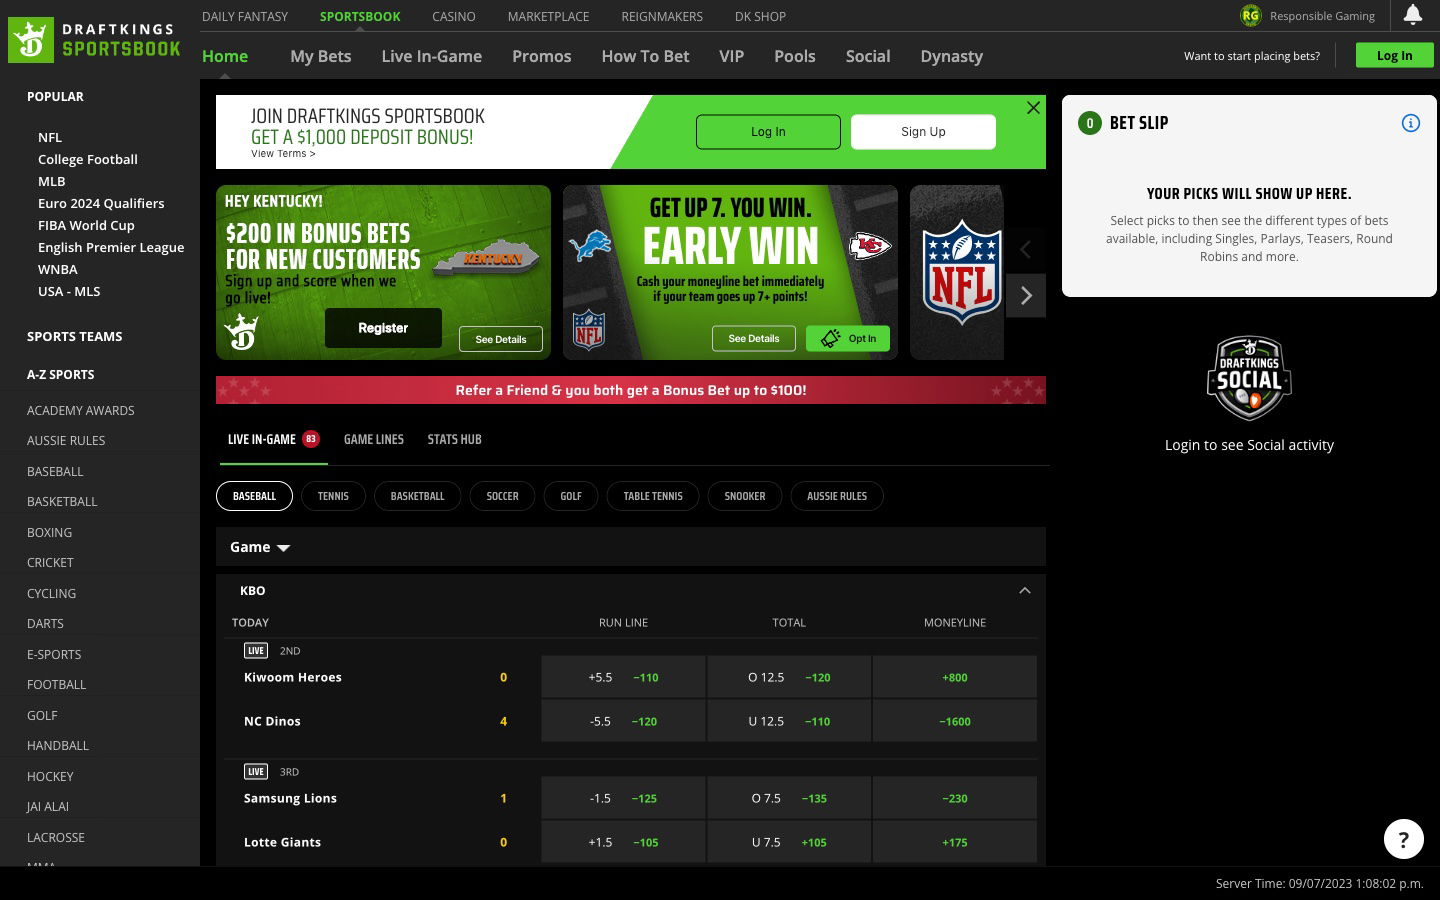The image size is (1440, 900).
Task: Open the Marketplace top menu
Action: [x=548, y=16]
